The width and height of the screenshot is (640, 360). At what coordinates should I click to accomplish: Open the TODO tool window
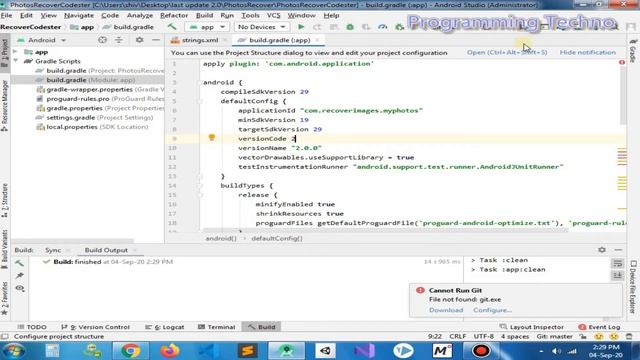click(32, 327)
